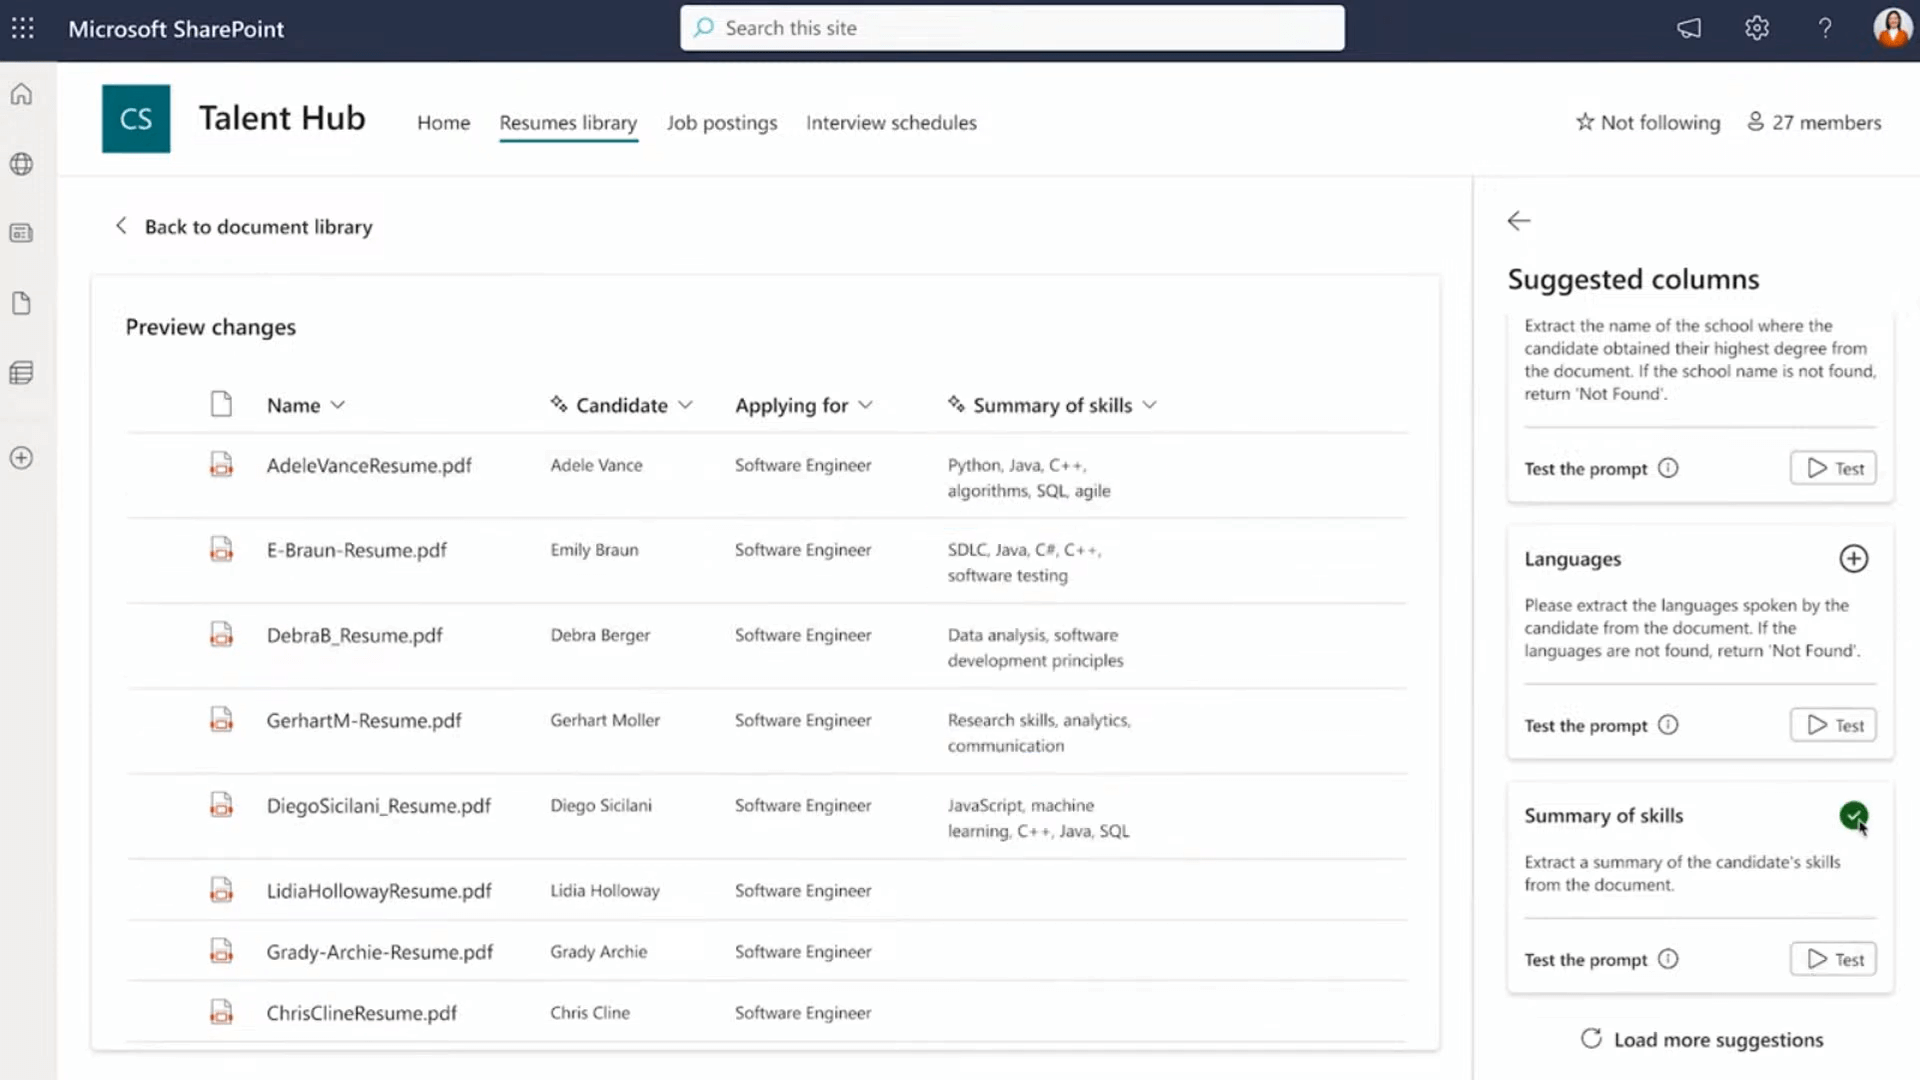Open the Interview schedules tab

pos(891,122)
